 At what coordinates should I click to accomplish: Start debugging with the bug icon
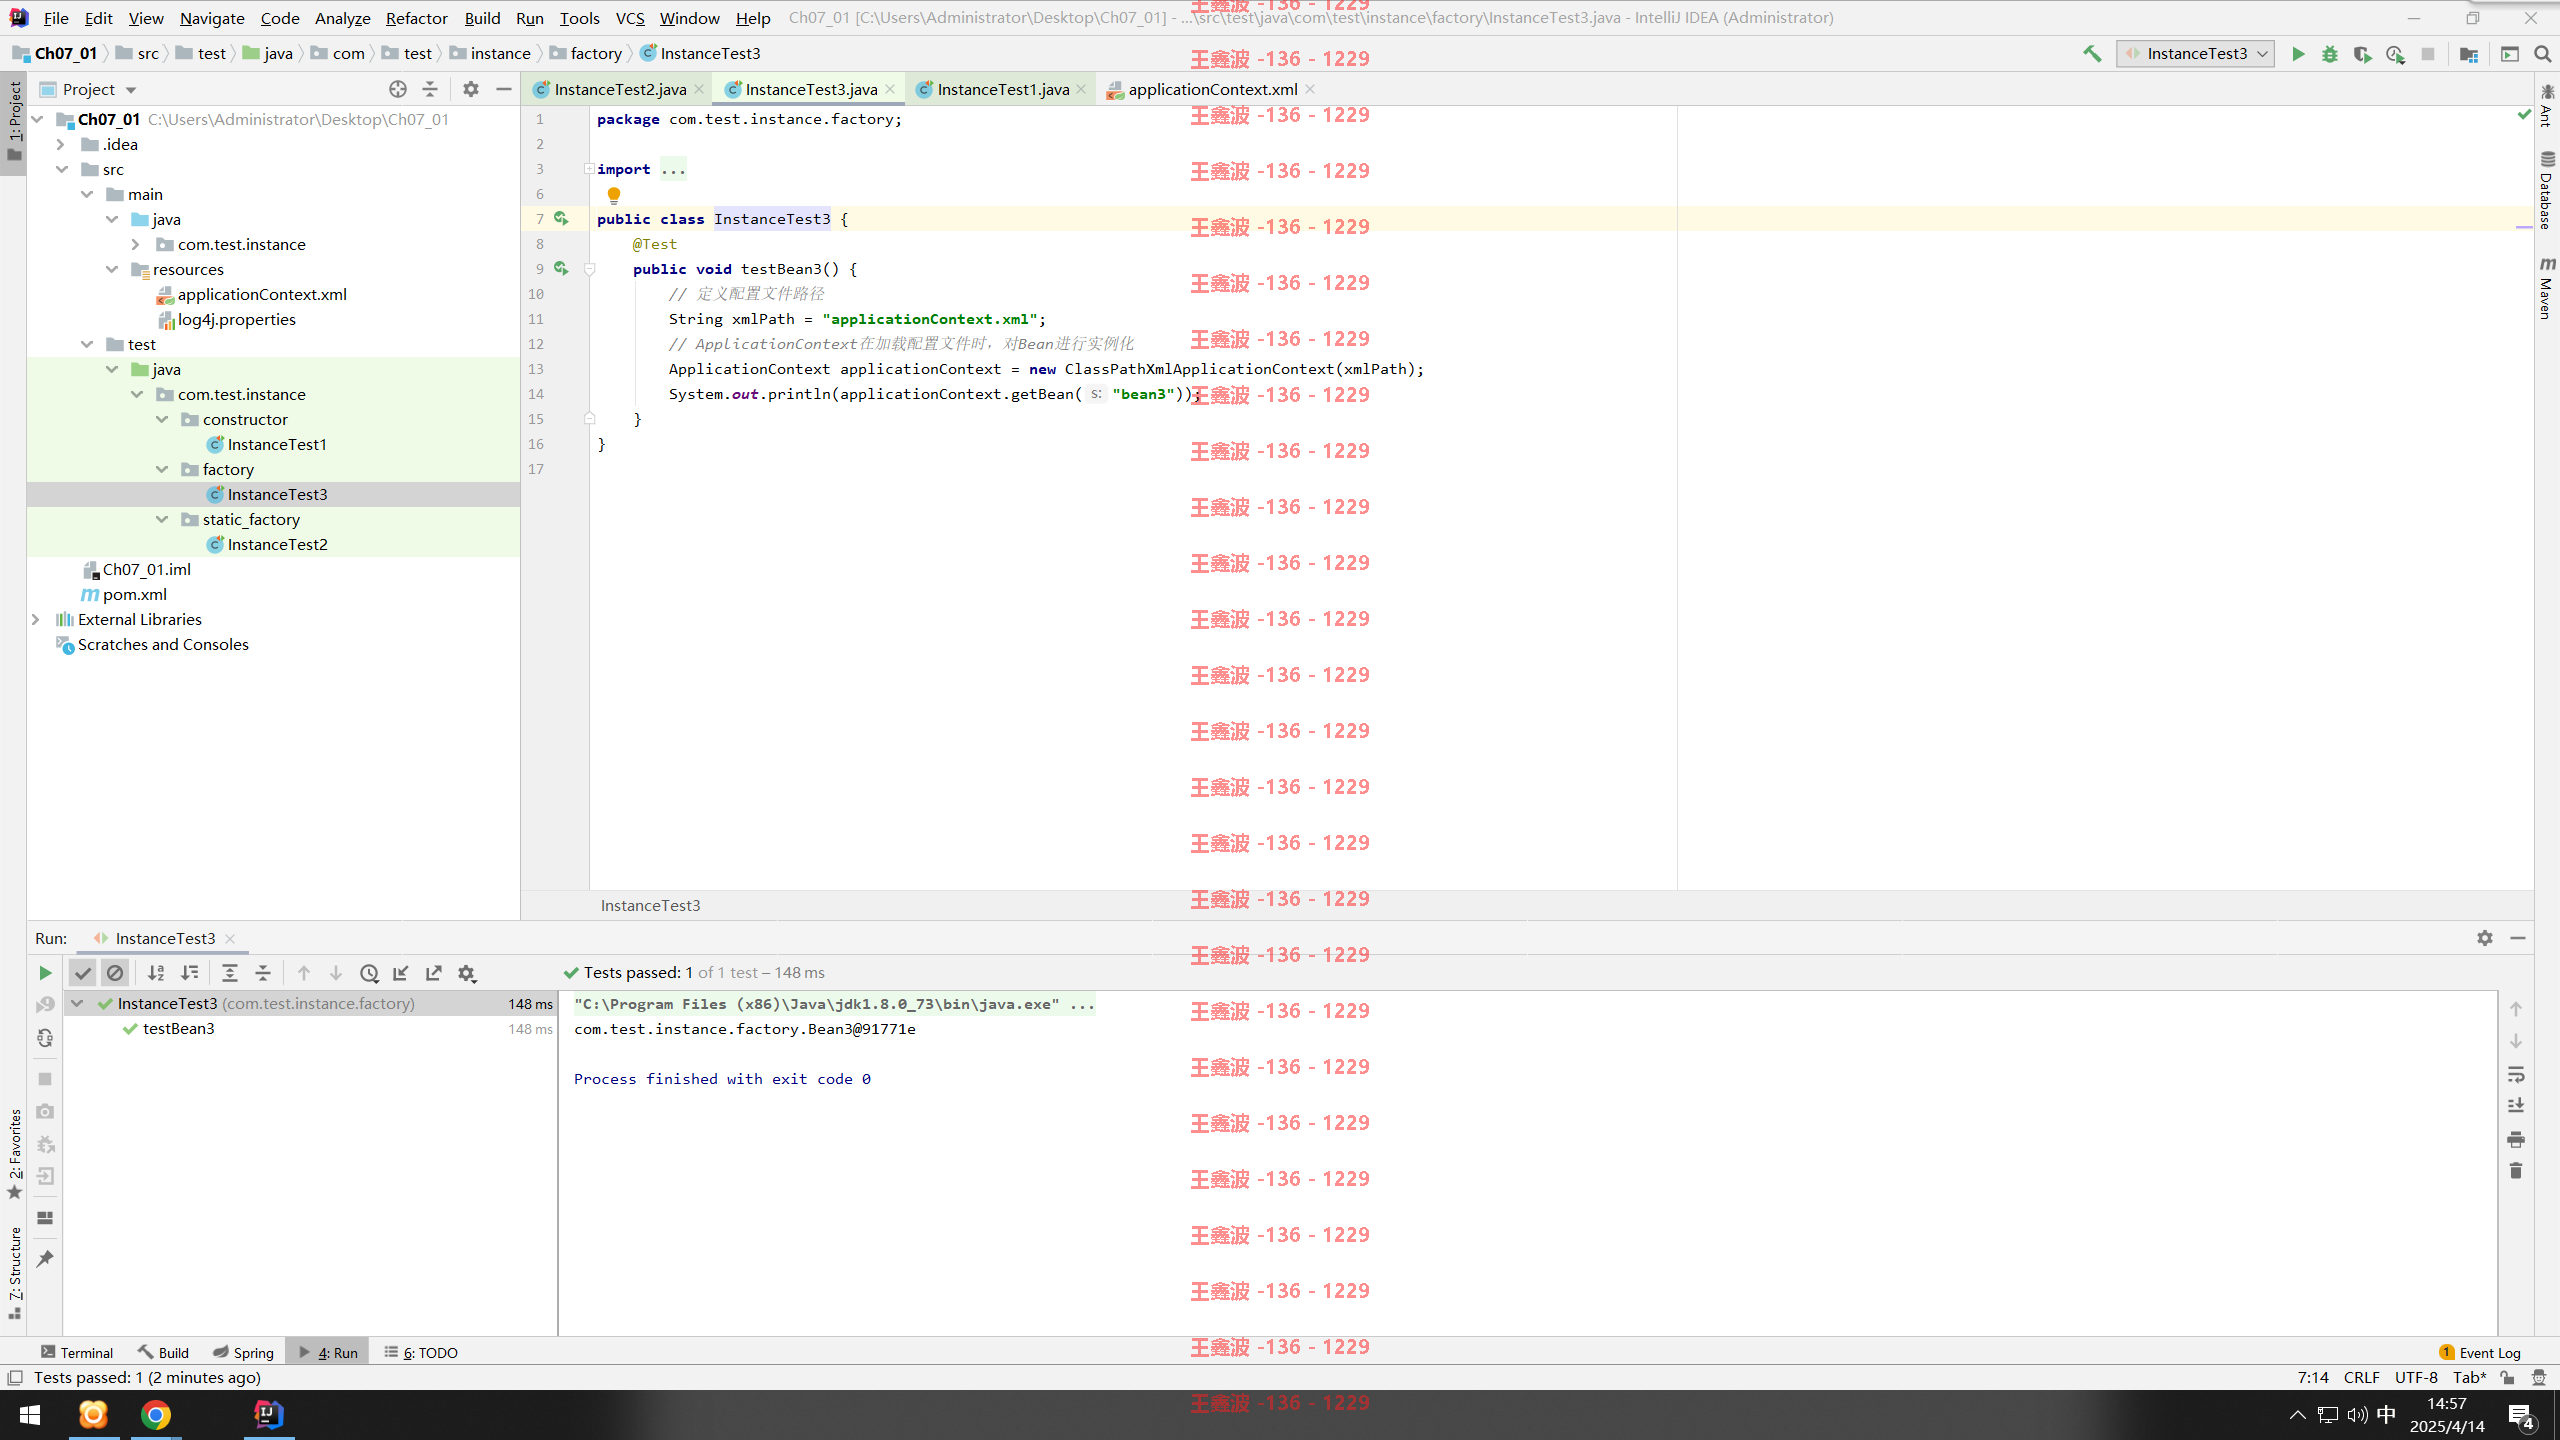coord(2330,54)
